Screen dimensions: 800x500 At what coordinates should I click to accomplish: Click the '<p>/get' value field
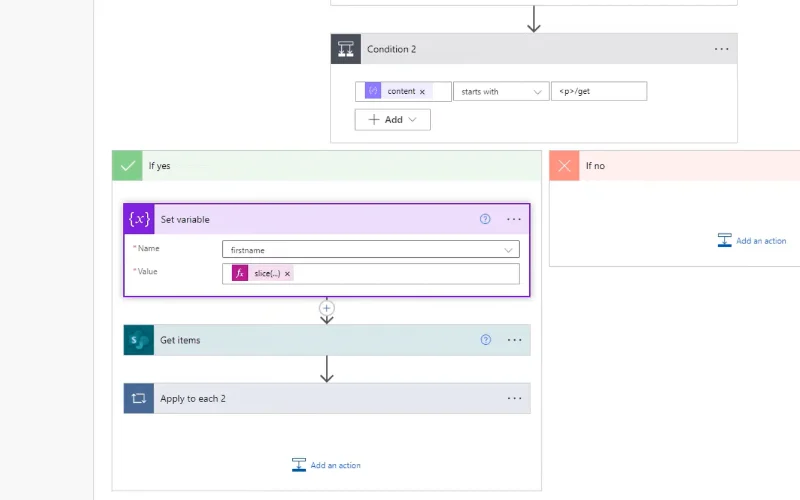599,91
